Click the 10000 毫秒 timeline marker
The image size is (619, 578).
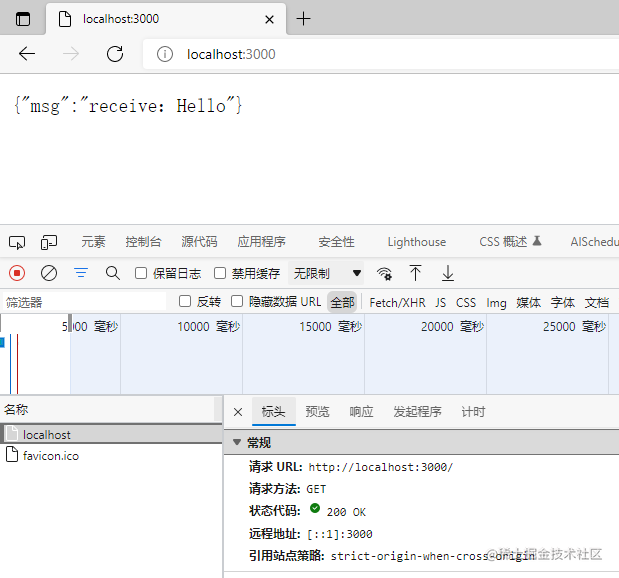point(208,327)
